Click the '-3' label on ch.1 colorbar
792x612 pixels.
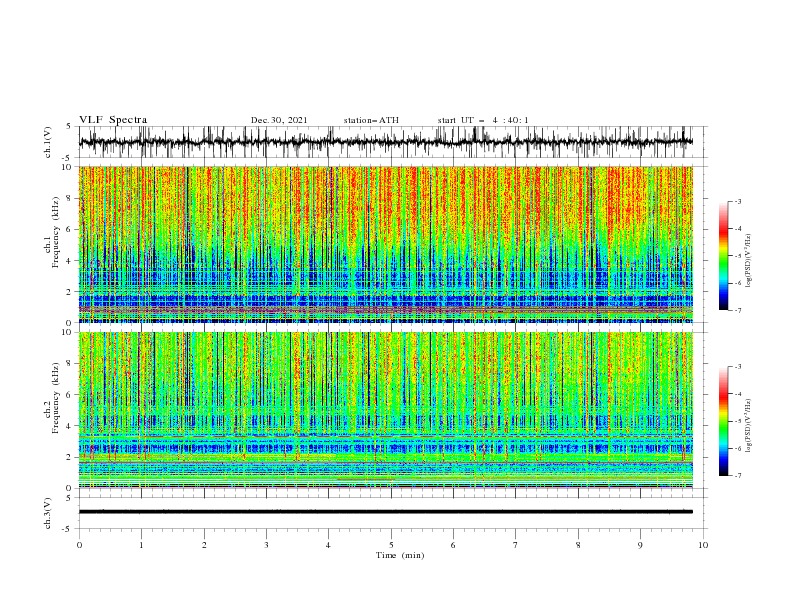(738, 201)
